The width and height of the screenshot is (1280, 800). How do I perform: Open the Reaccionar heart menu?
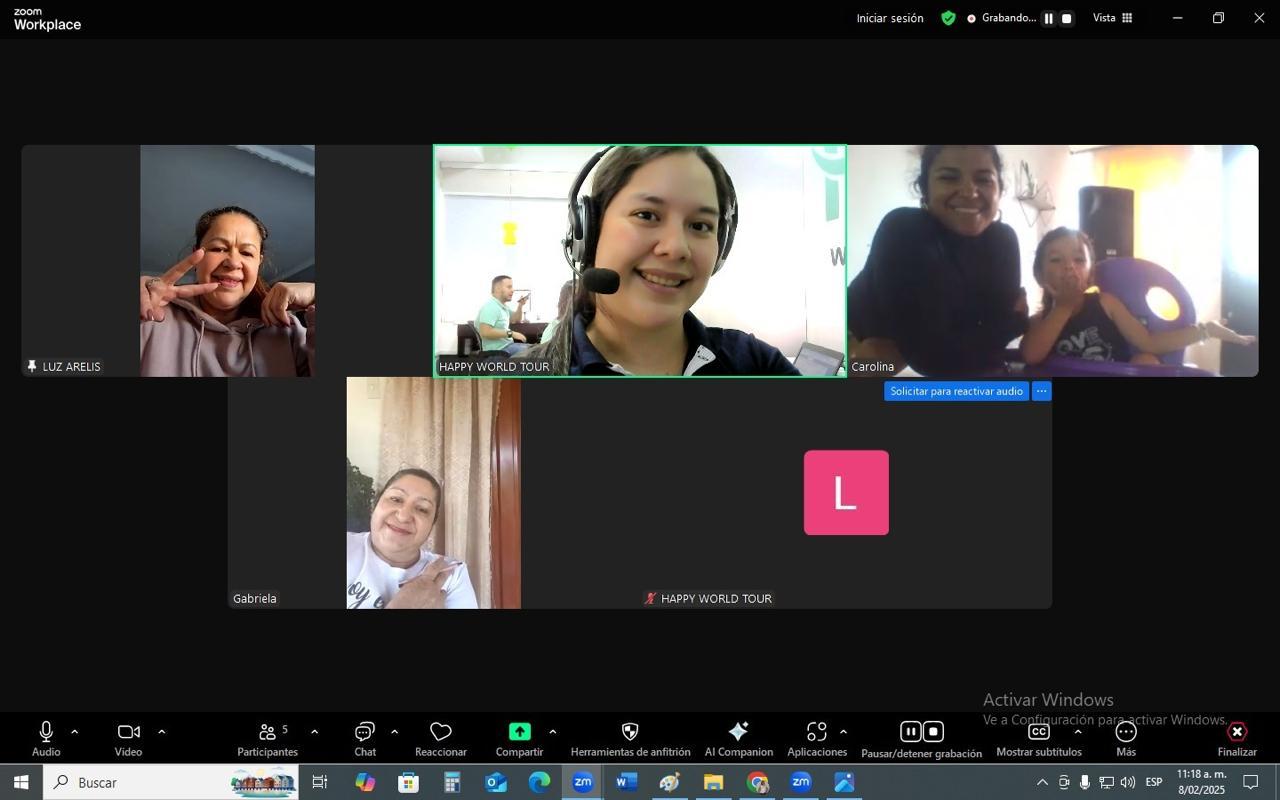pos(441,738)
